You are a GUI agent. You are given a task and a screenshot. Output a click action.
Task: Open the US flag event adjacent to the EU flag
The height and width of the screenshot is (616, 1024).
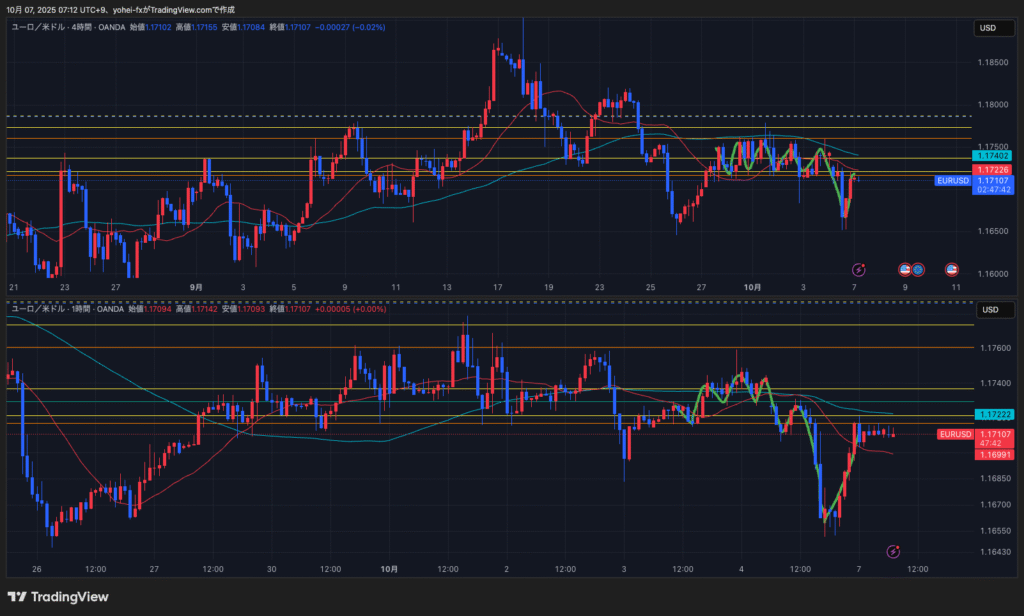(x=905, y=269)
